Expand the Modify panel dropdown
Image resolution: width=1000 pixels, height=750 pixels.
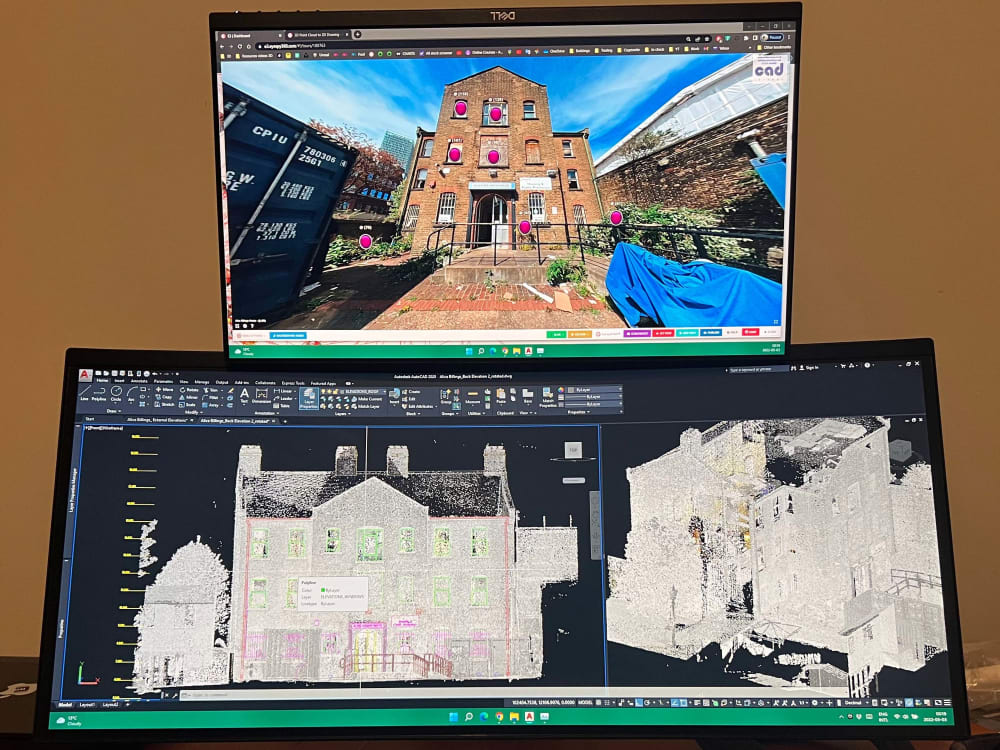[194, 412]
